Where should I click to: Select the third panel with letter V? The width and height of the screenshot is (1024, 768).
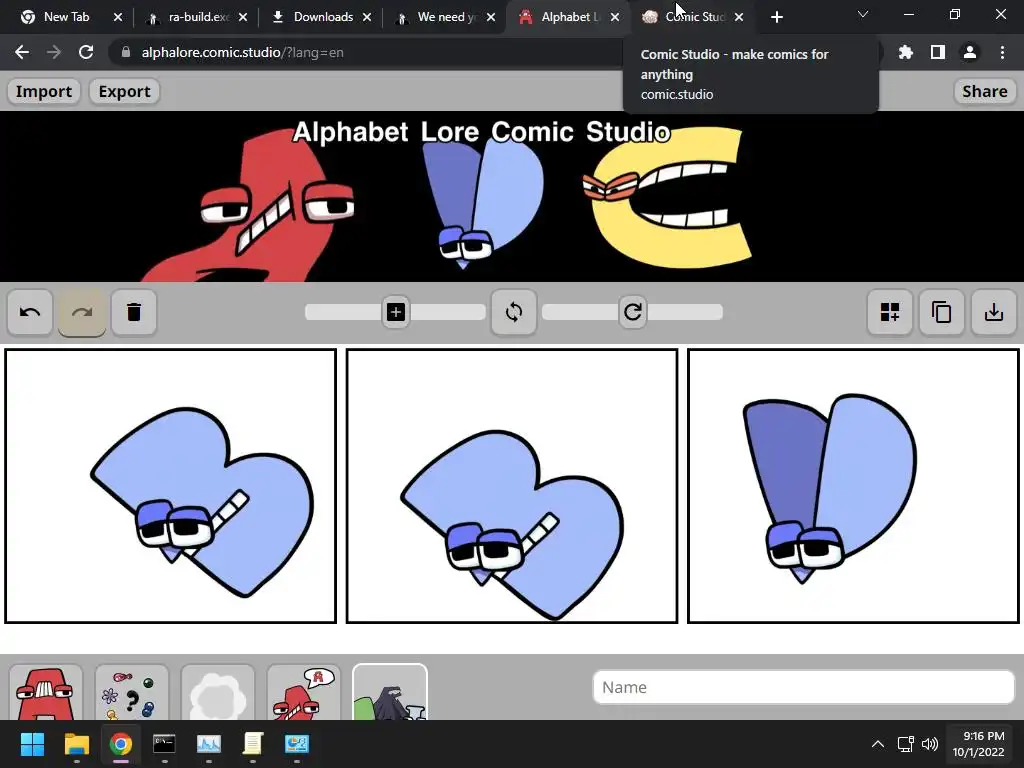854,486
